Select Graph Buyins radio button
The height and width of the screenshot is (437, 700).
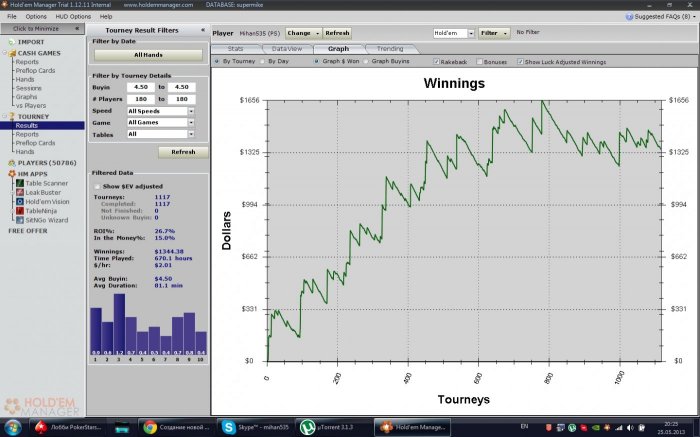click(x=366, y=61)
